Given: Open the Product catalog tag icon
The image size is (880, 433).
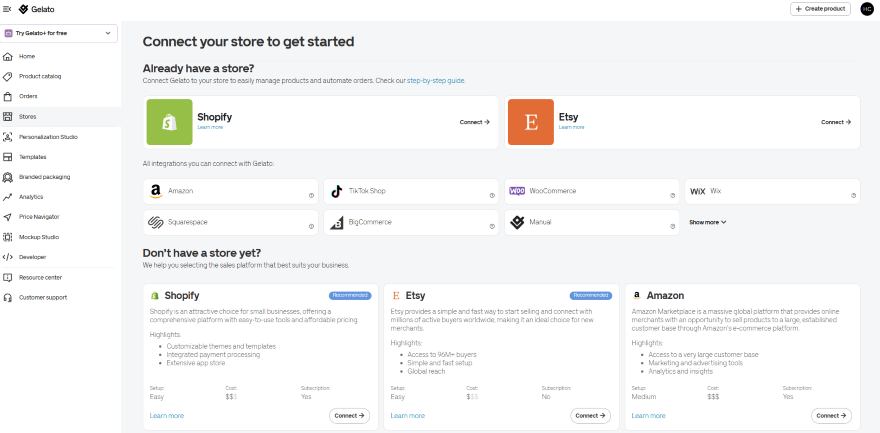Looking at the screenshot, I should click(x=8, y=76).
